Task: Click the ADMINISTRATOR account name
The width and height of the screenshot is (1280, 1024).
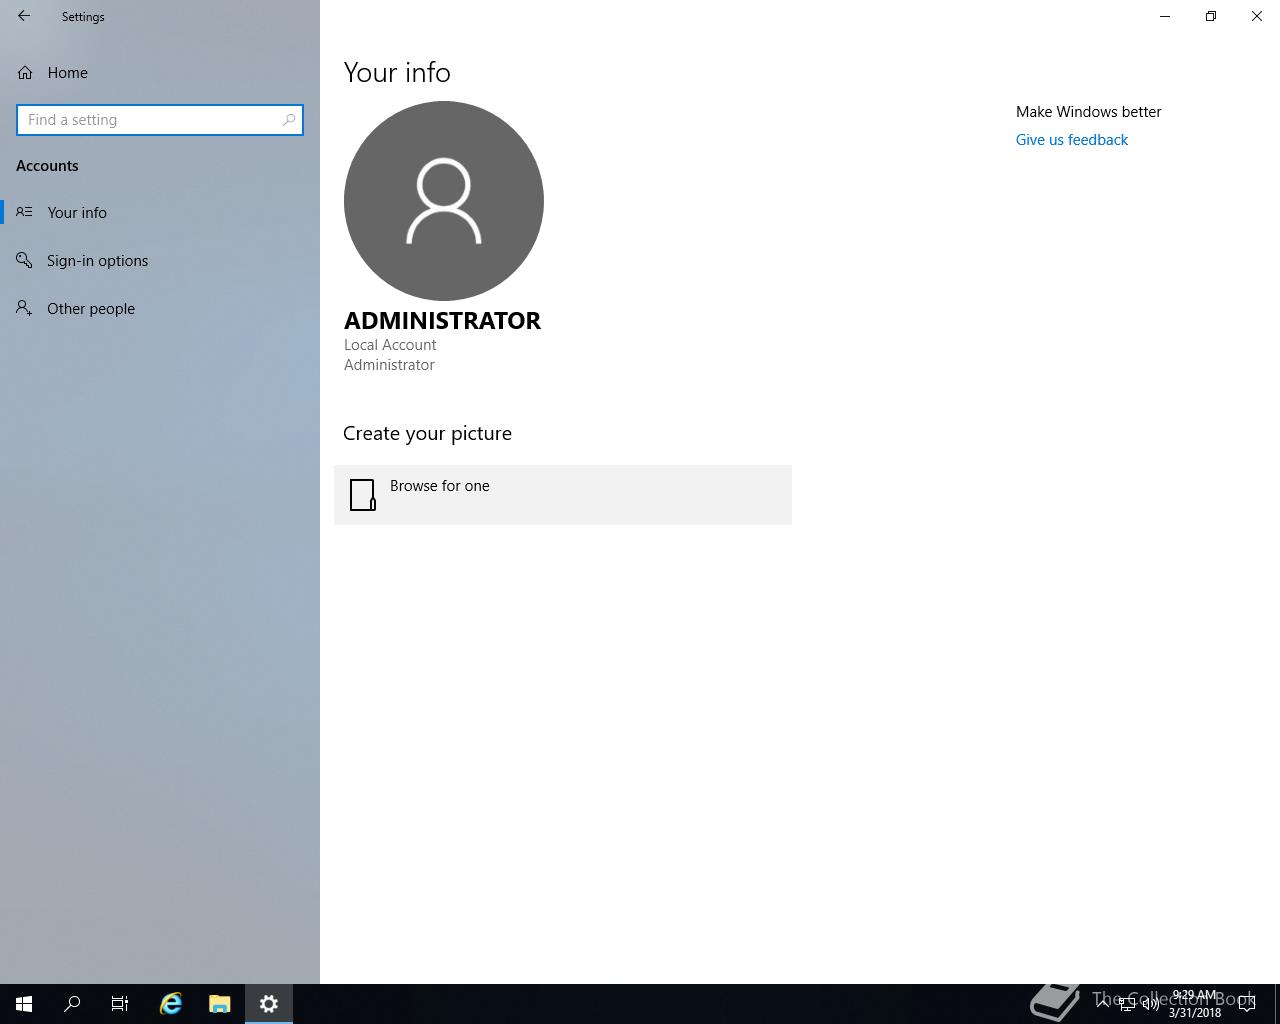Action: click(x=443, y=321)
